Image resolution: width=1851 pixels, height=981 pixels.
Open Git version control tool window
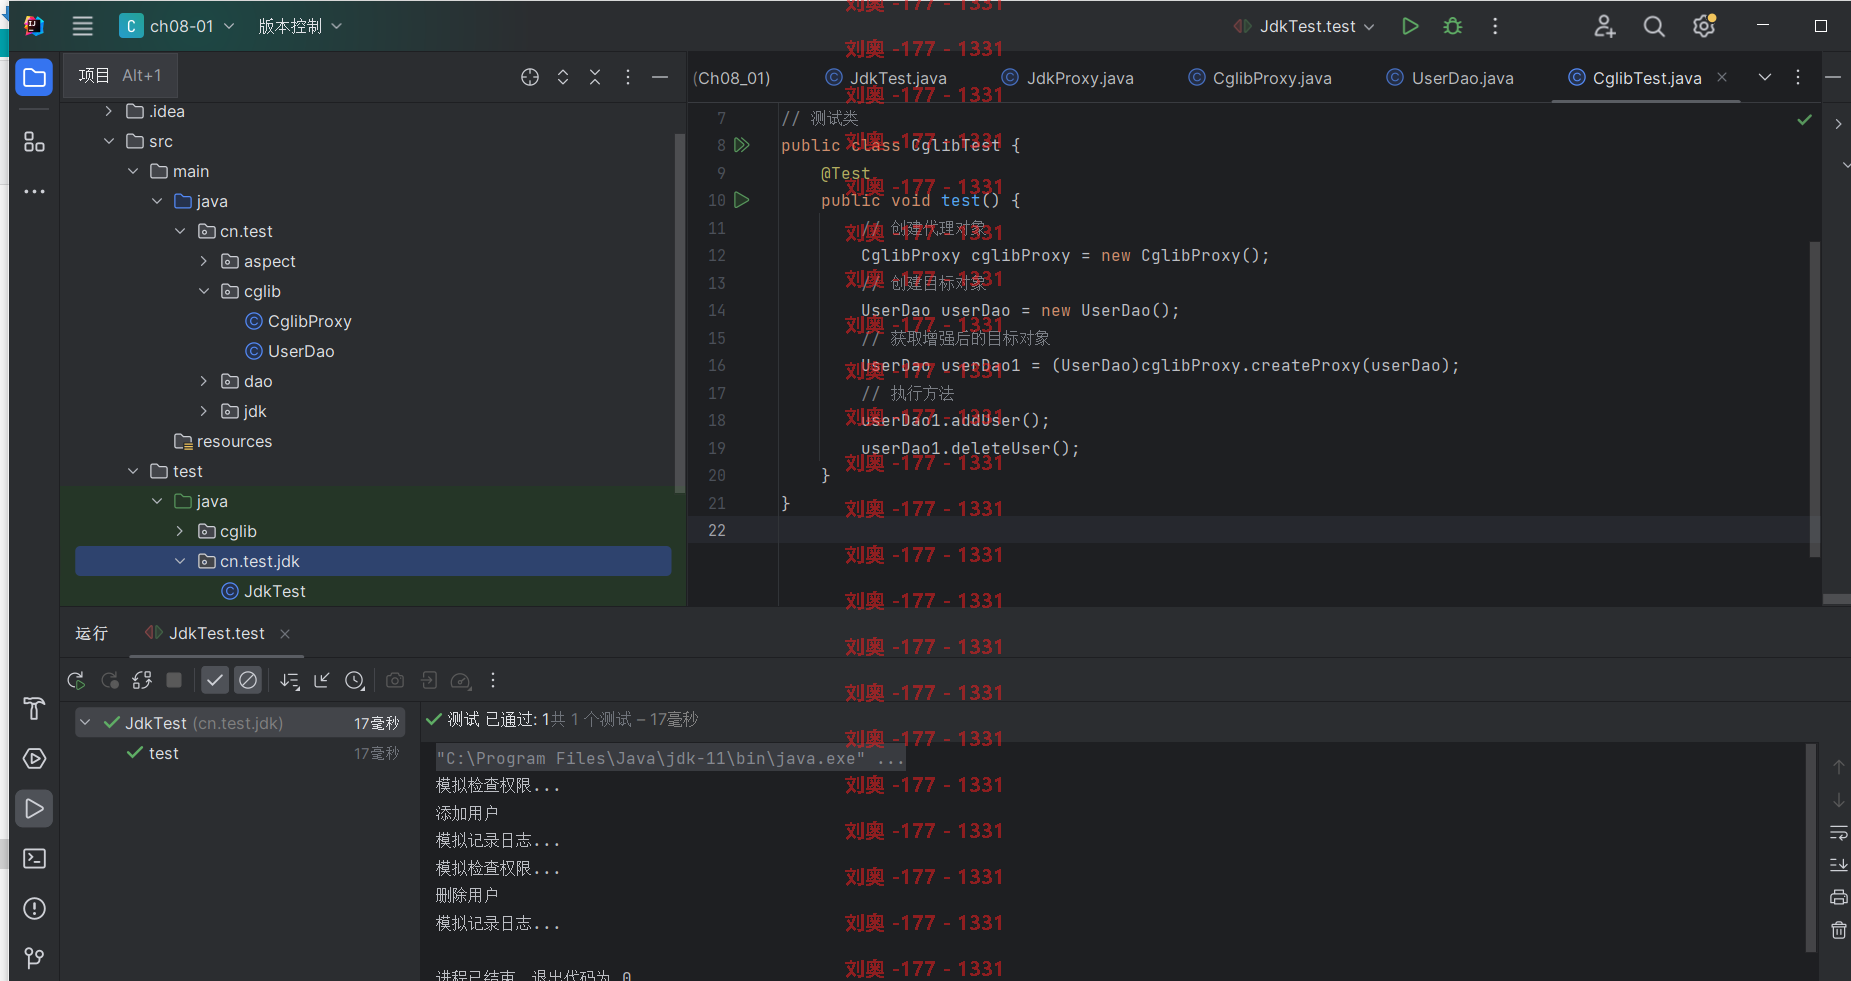[x=34, y=958]
